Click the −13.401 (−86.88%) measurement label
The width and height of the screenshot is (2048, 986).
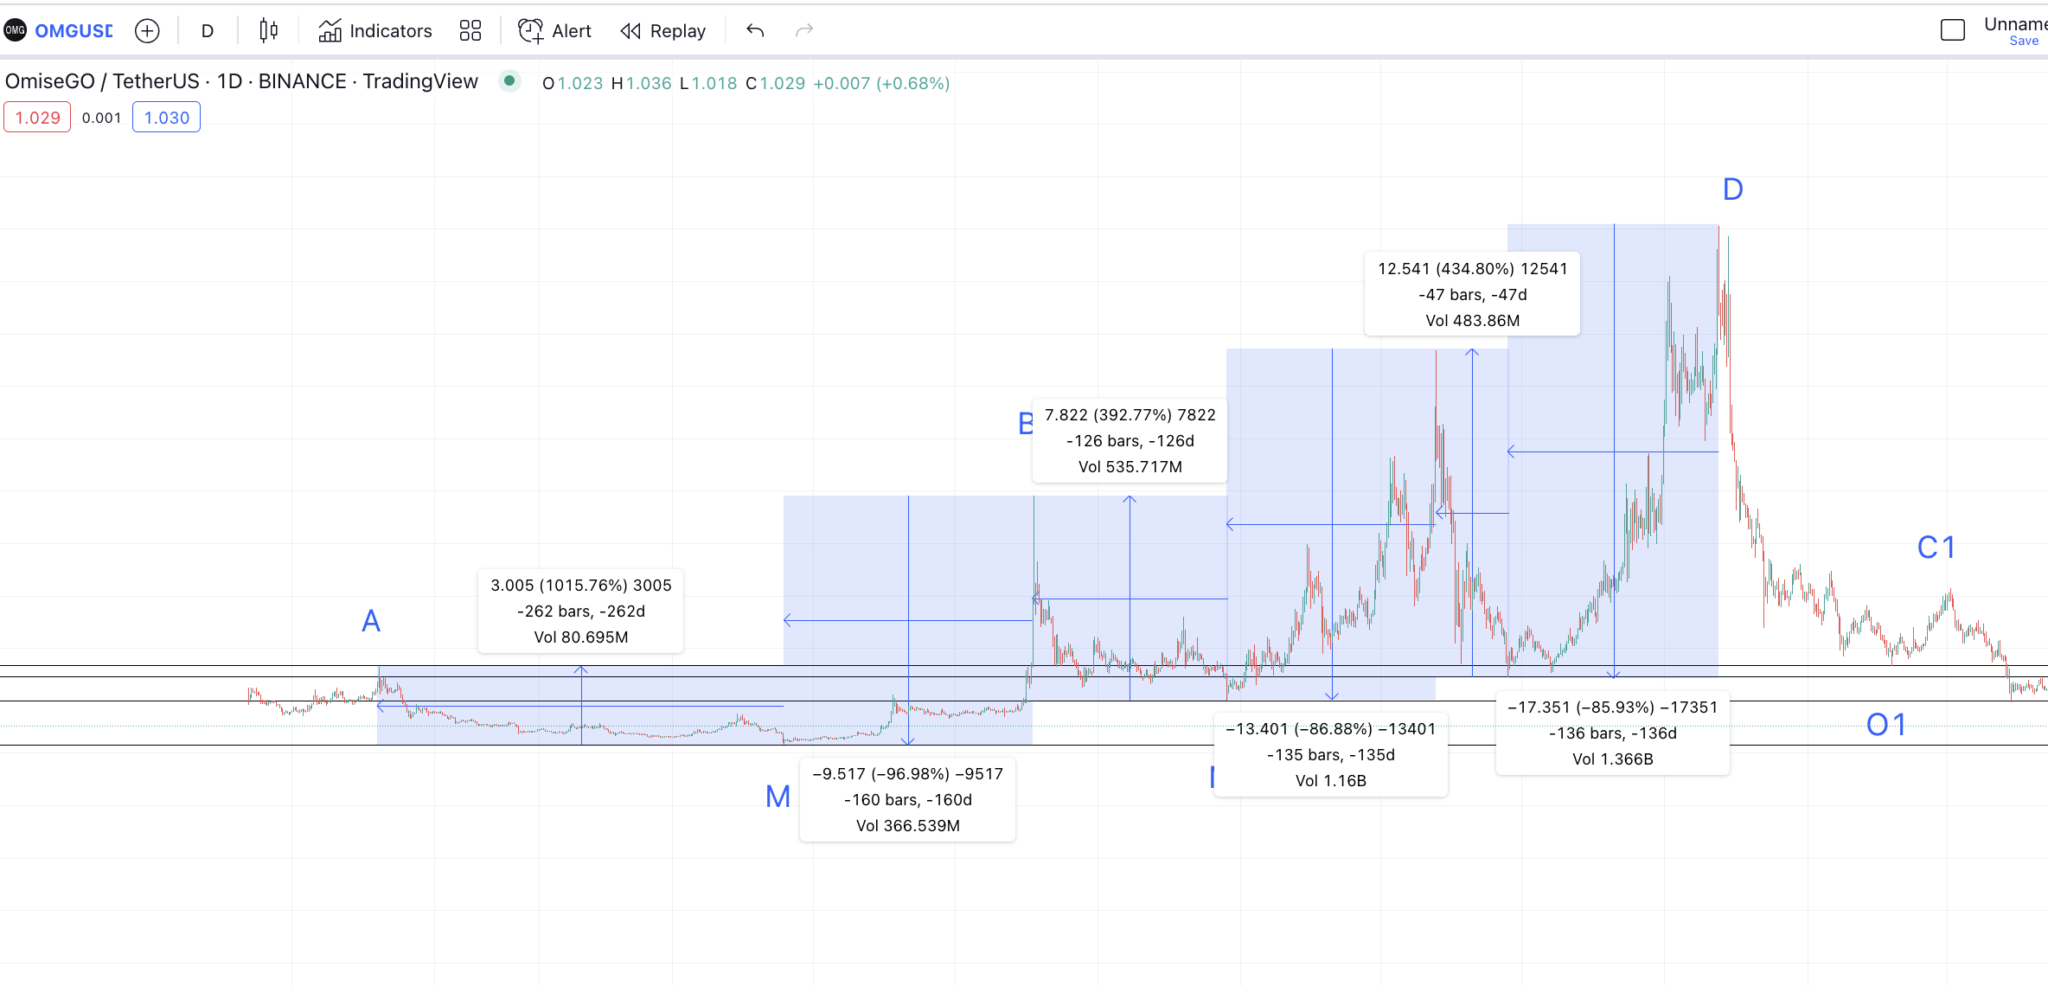(1331, 729)
